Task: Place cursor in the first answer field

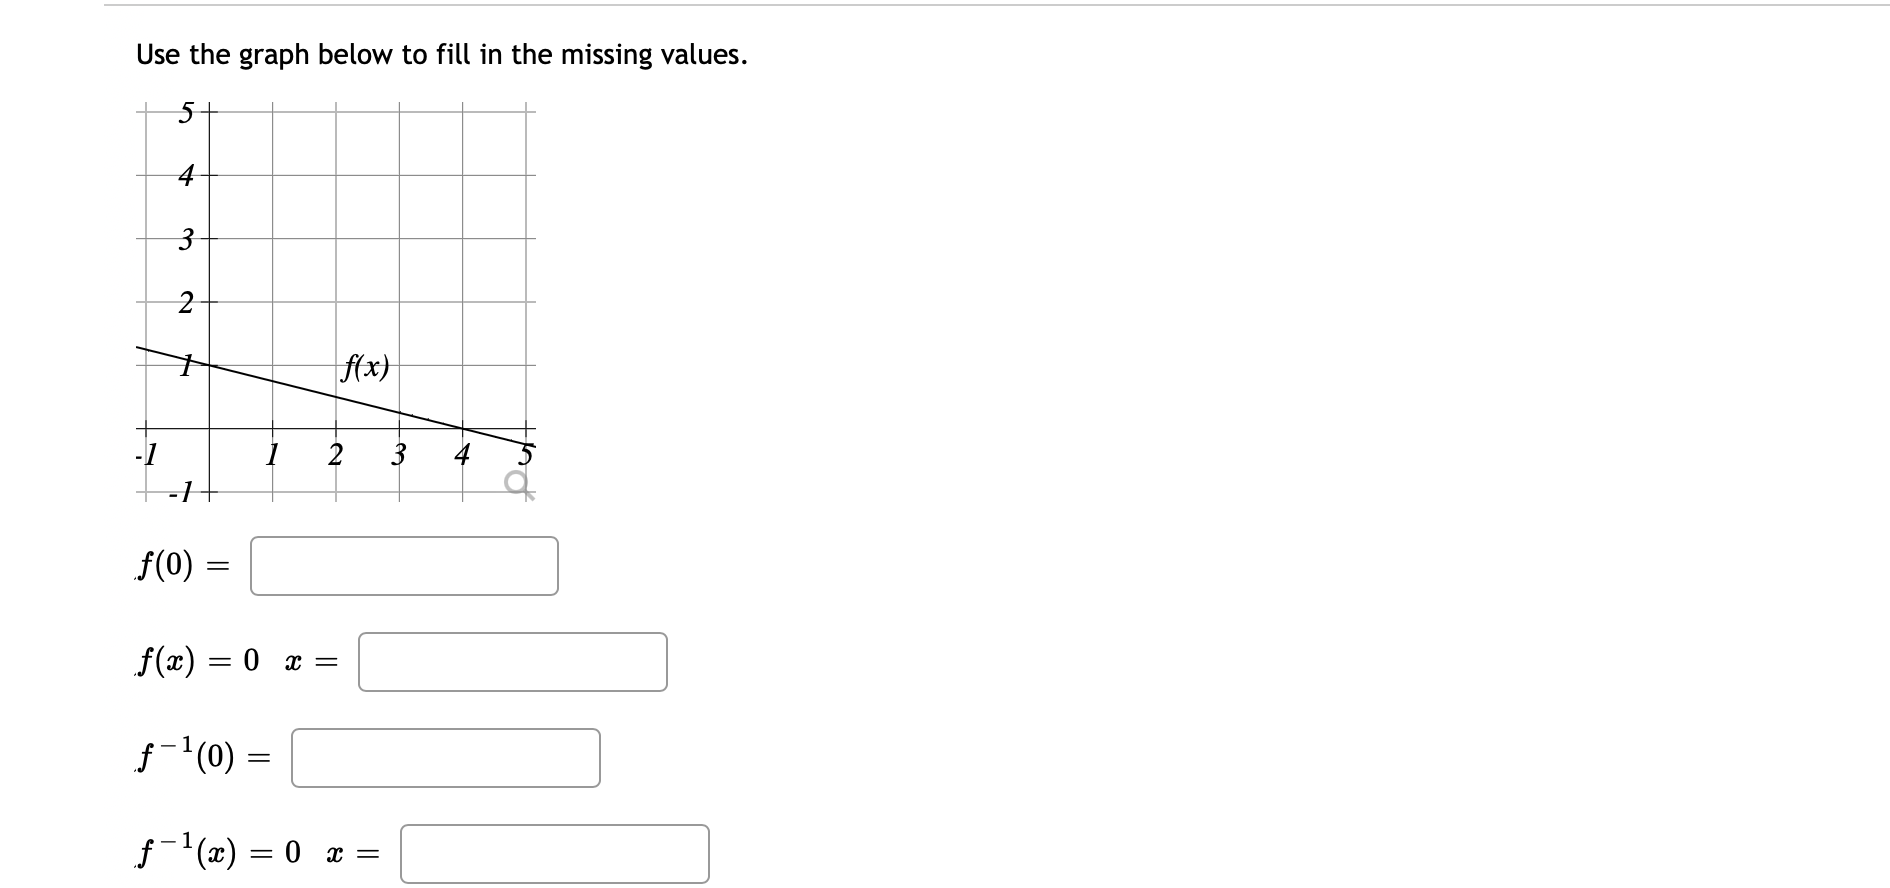Action: click(405, 565)
